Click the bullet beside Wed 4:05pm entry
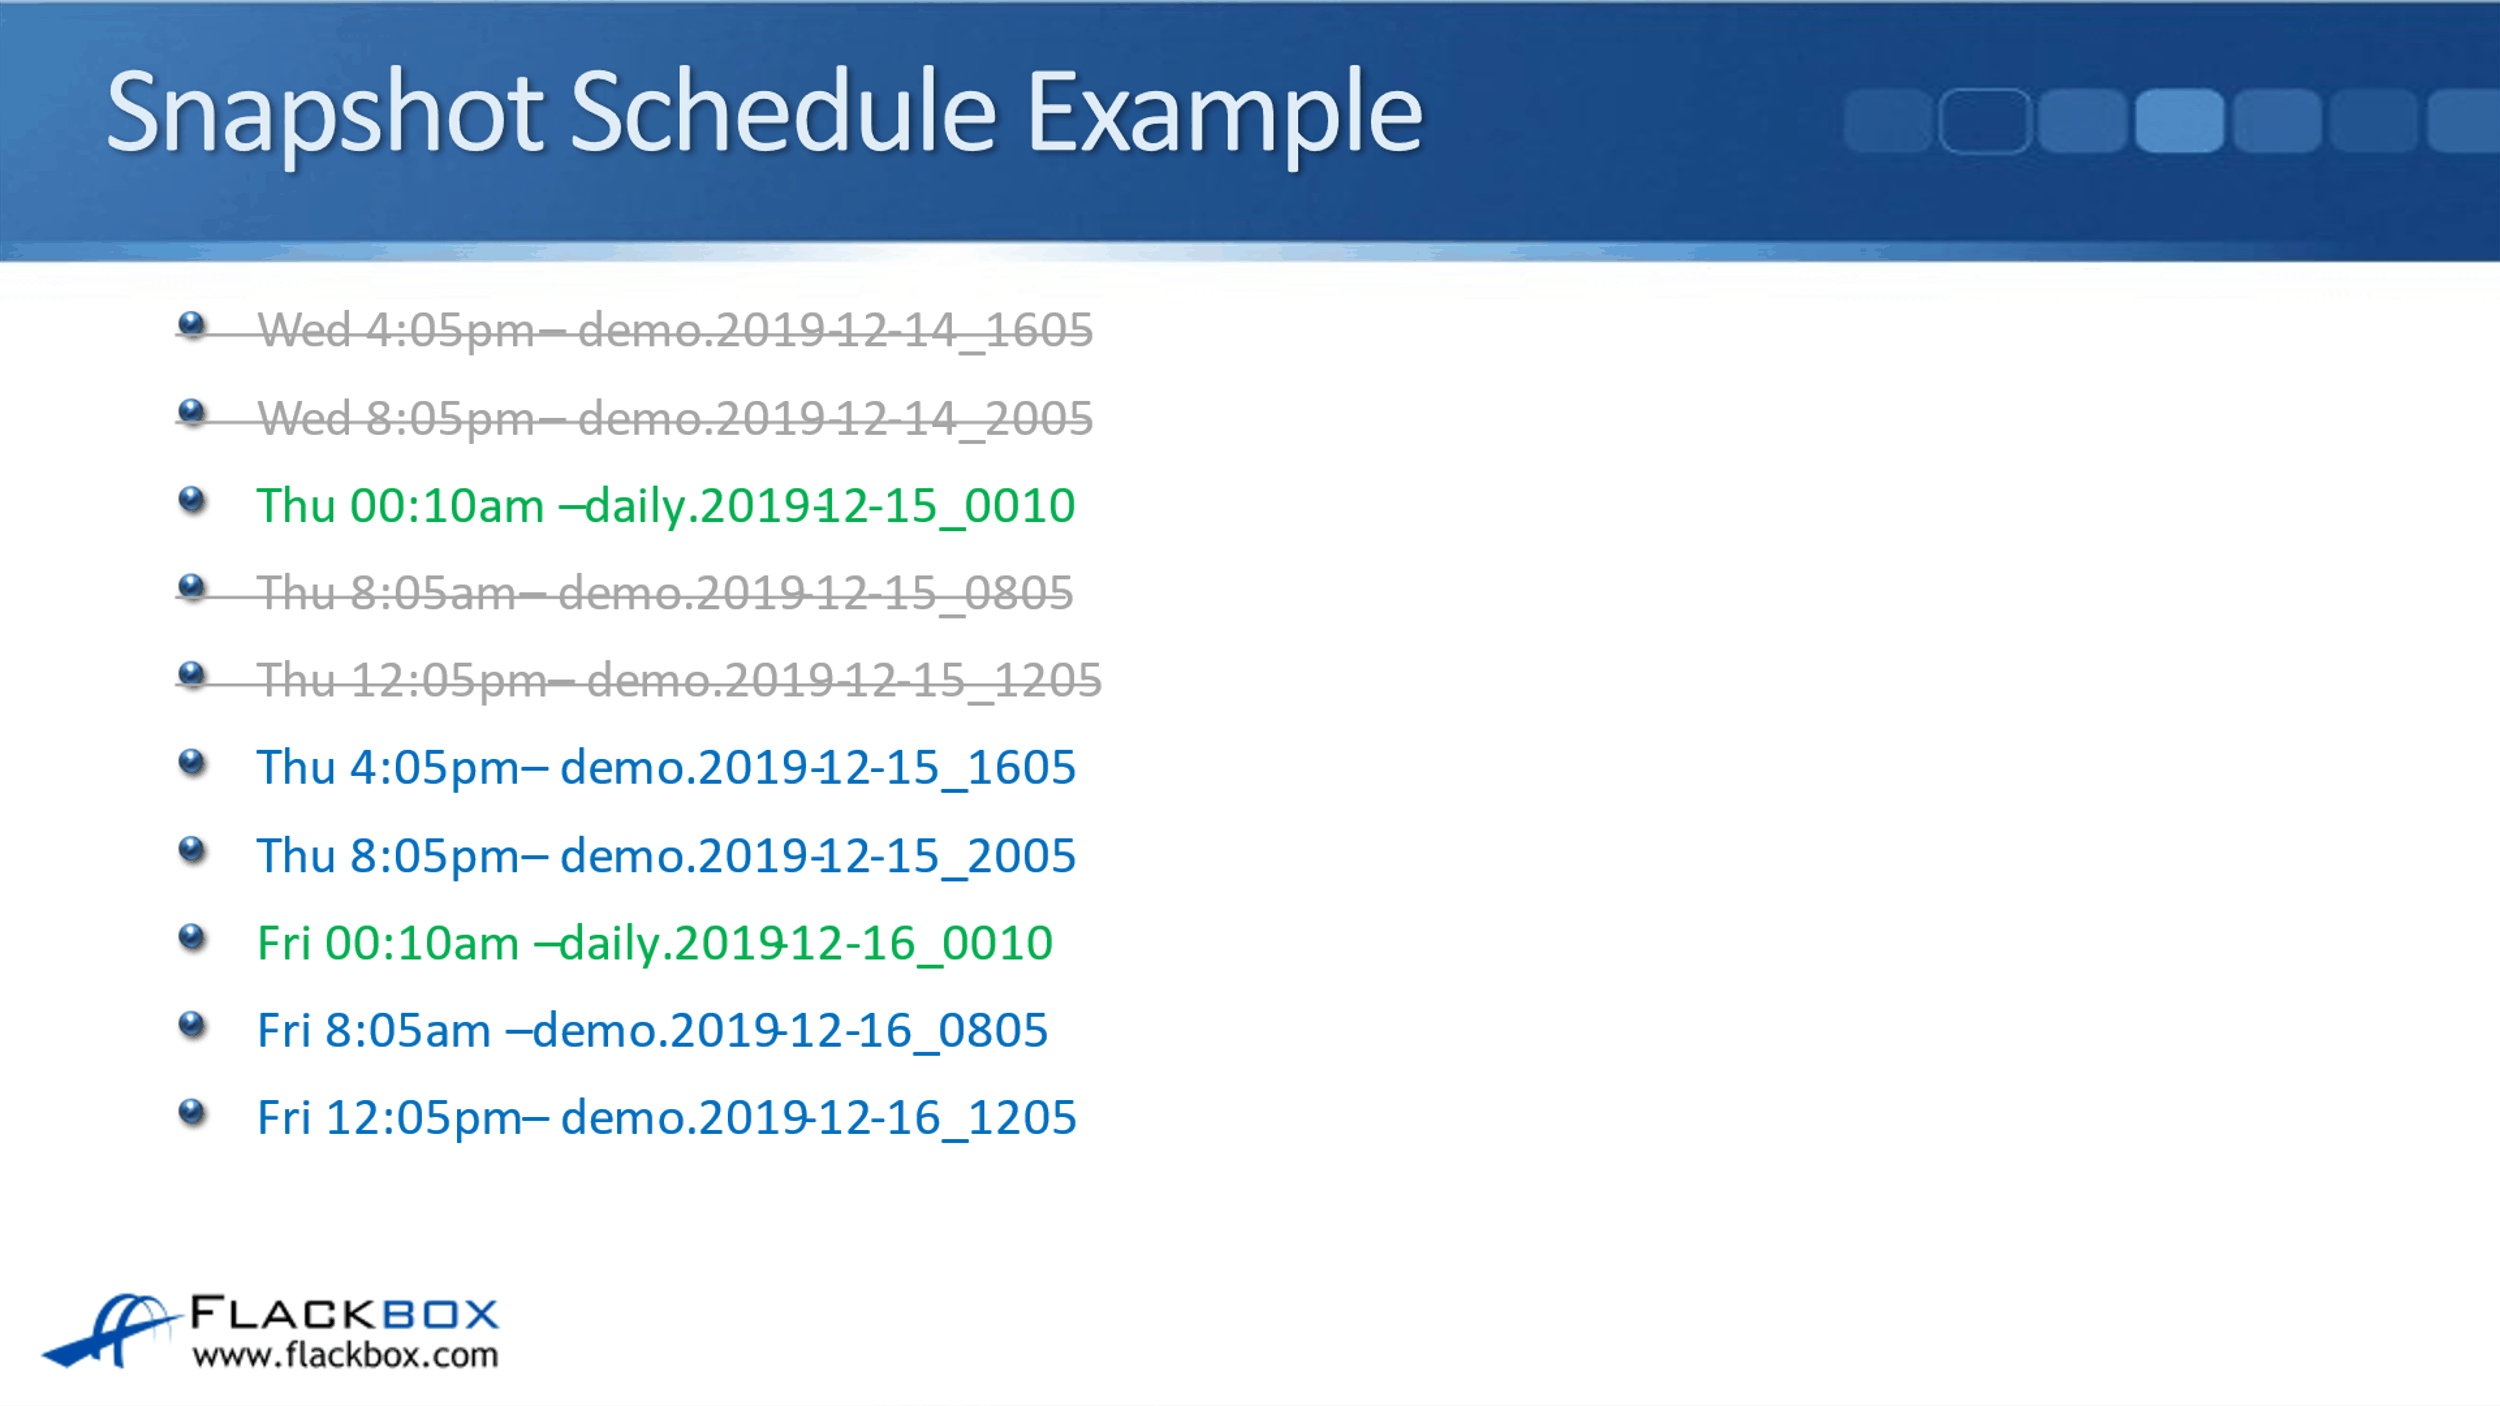This screenshot has width=2500, height=1406. (x=191, y=325)
